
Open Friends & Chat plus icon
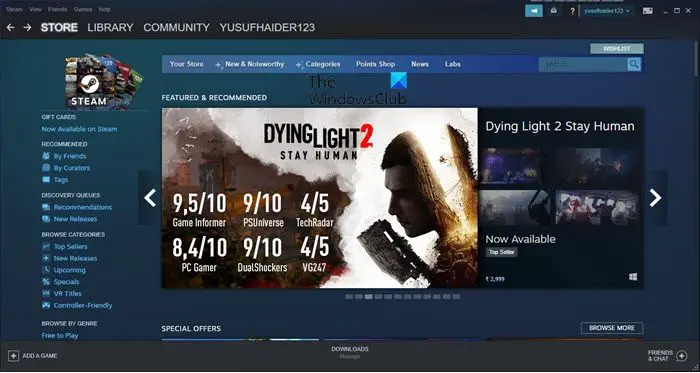[682, 356]
